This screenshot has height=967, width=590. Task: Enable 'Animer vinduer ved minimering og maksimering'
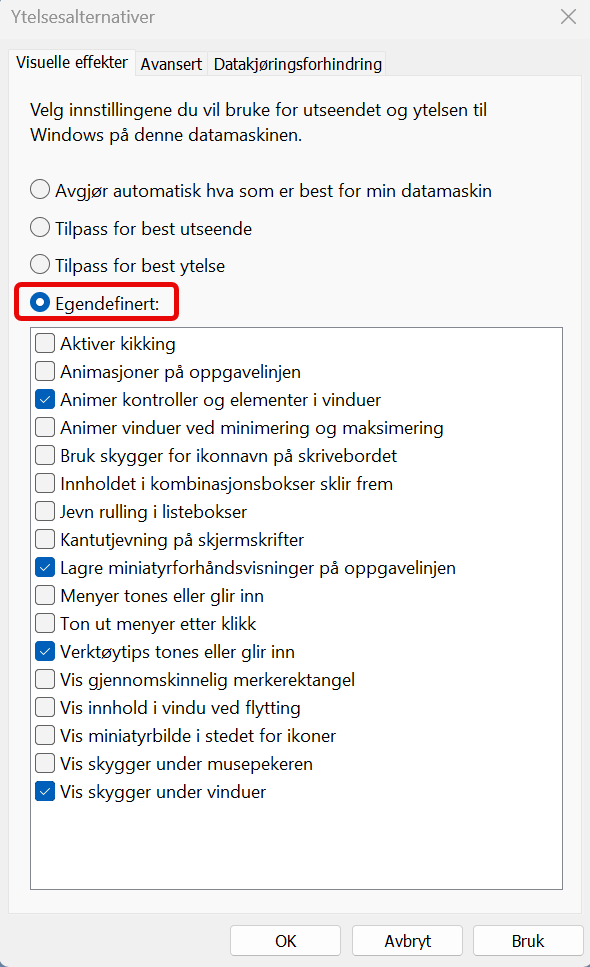[44, 427]
